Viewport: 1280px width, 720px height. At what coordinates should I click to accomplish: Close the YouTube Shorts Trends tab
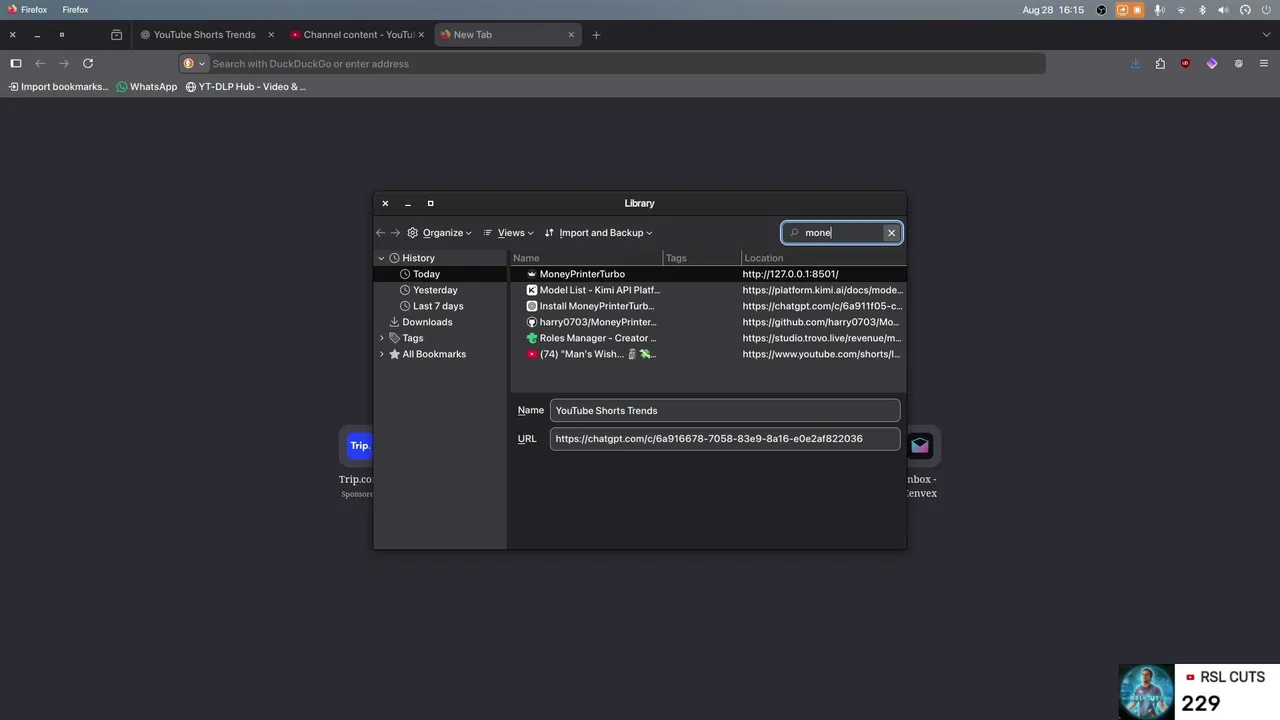(271, 35)
